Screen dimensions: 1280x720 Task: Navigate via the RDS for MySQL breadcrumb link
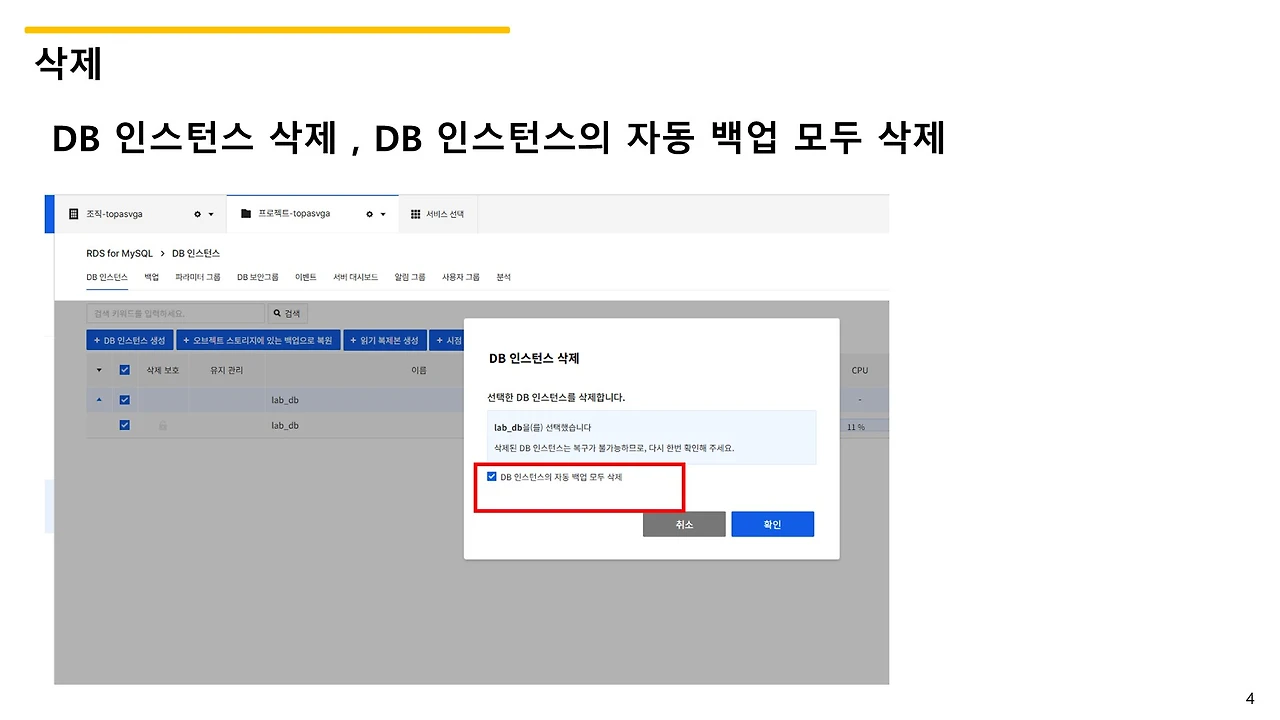pos(119,253)
